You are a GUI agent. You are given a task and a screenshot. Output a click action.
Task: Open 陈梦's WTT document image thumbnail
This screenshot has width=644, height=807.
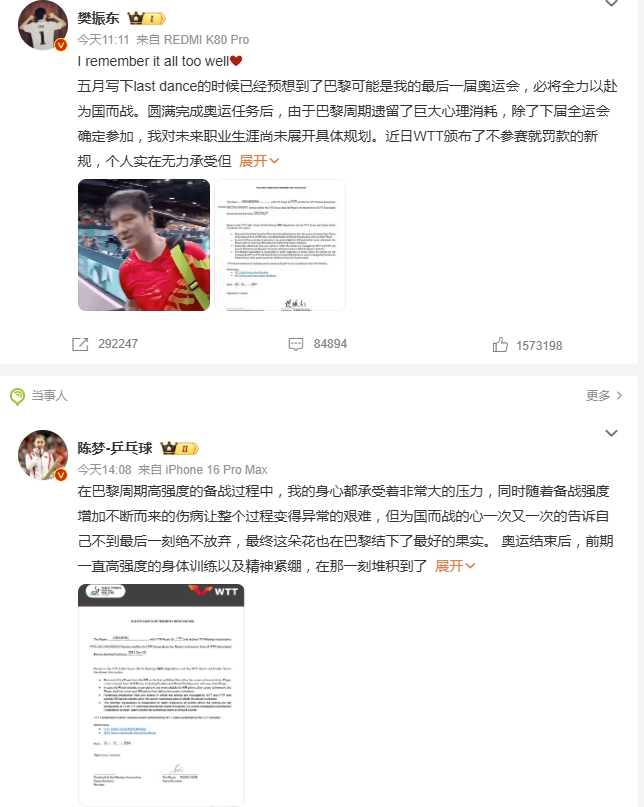coord(161,695)
